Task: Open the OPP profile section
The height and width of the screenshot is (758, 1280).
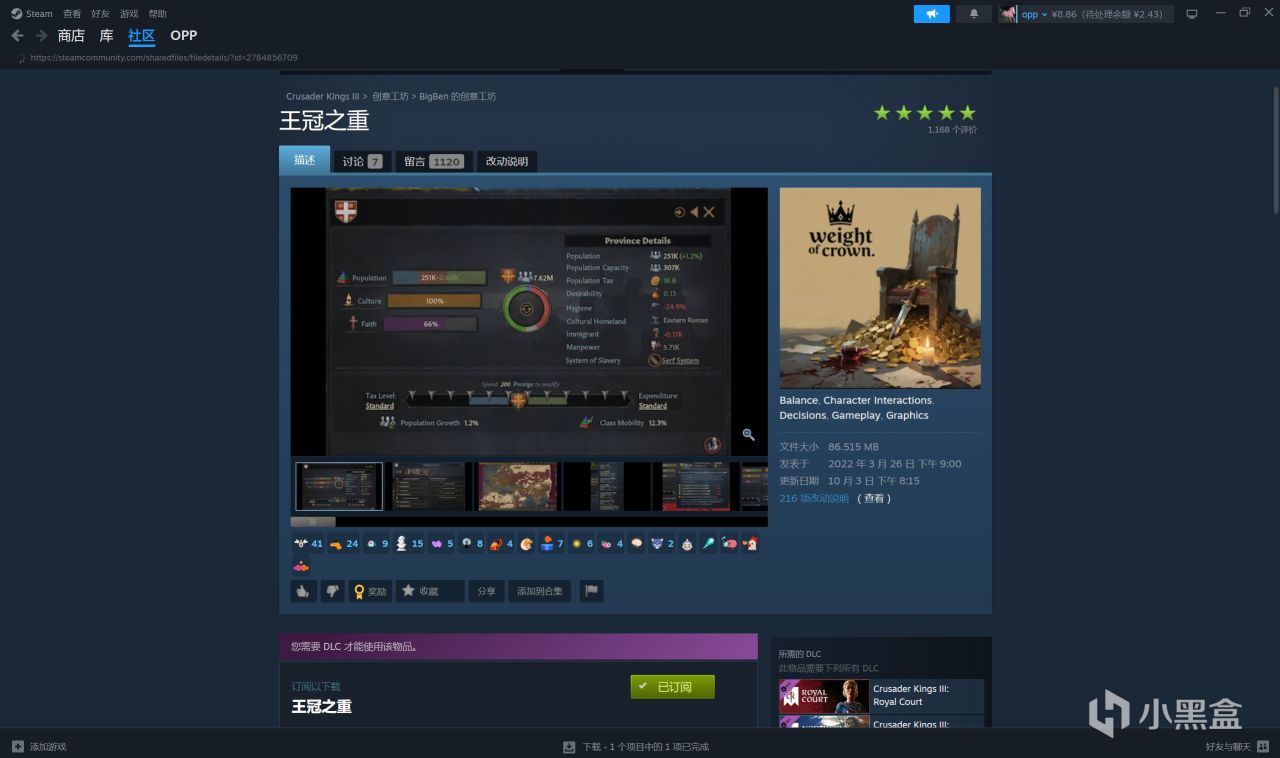Action: (x=184, y=35)
